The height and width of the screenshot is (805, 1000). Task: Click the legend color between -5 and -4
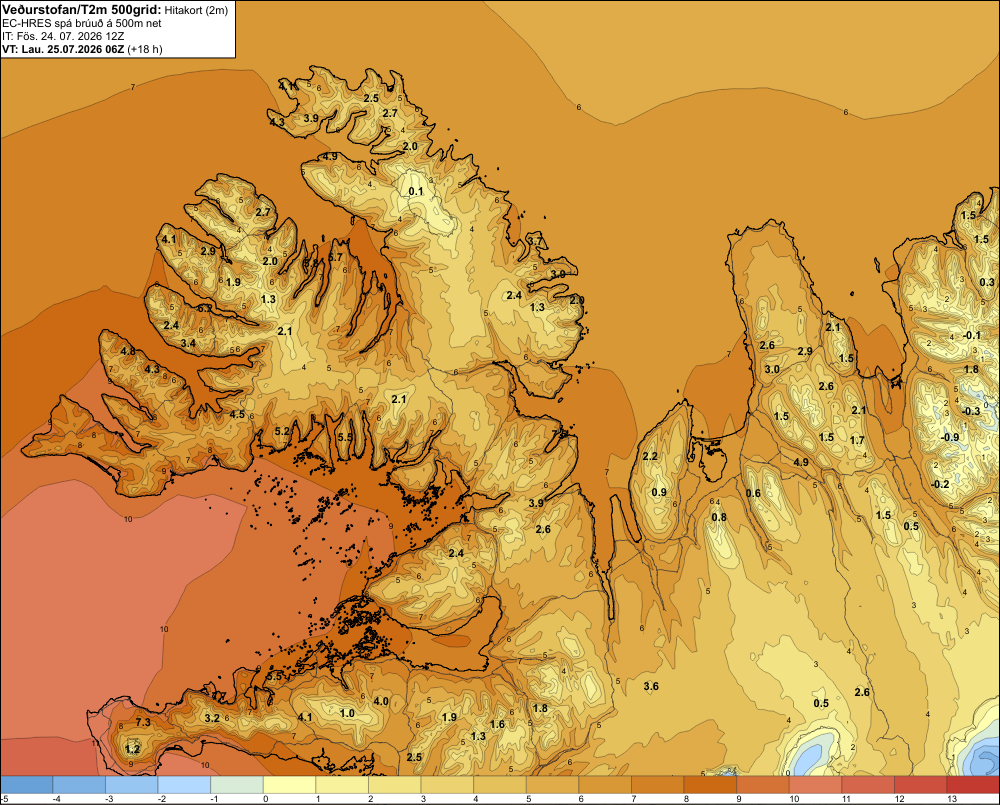pyautogui.click(x=27, y=784)
